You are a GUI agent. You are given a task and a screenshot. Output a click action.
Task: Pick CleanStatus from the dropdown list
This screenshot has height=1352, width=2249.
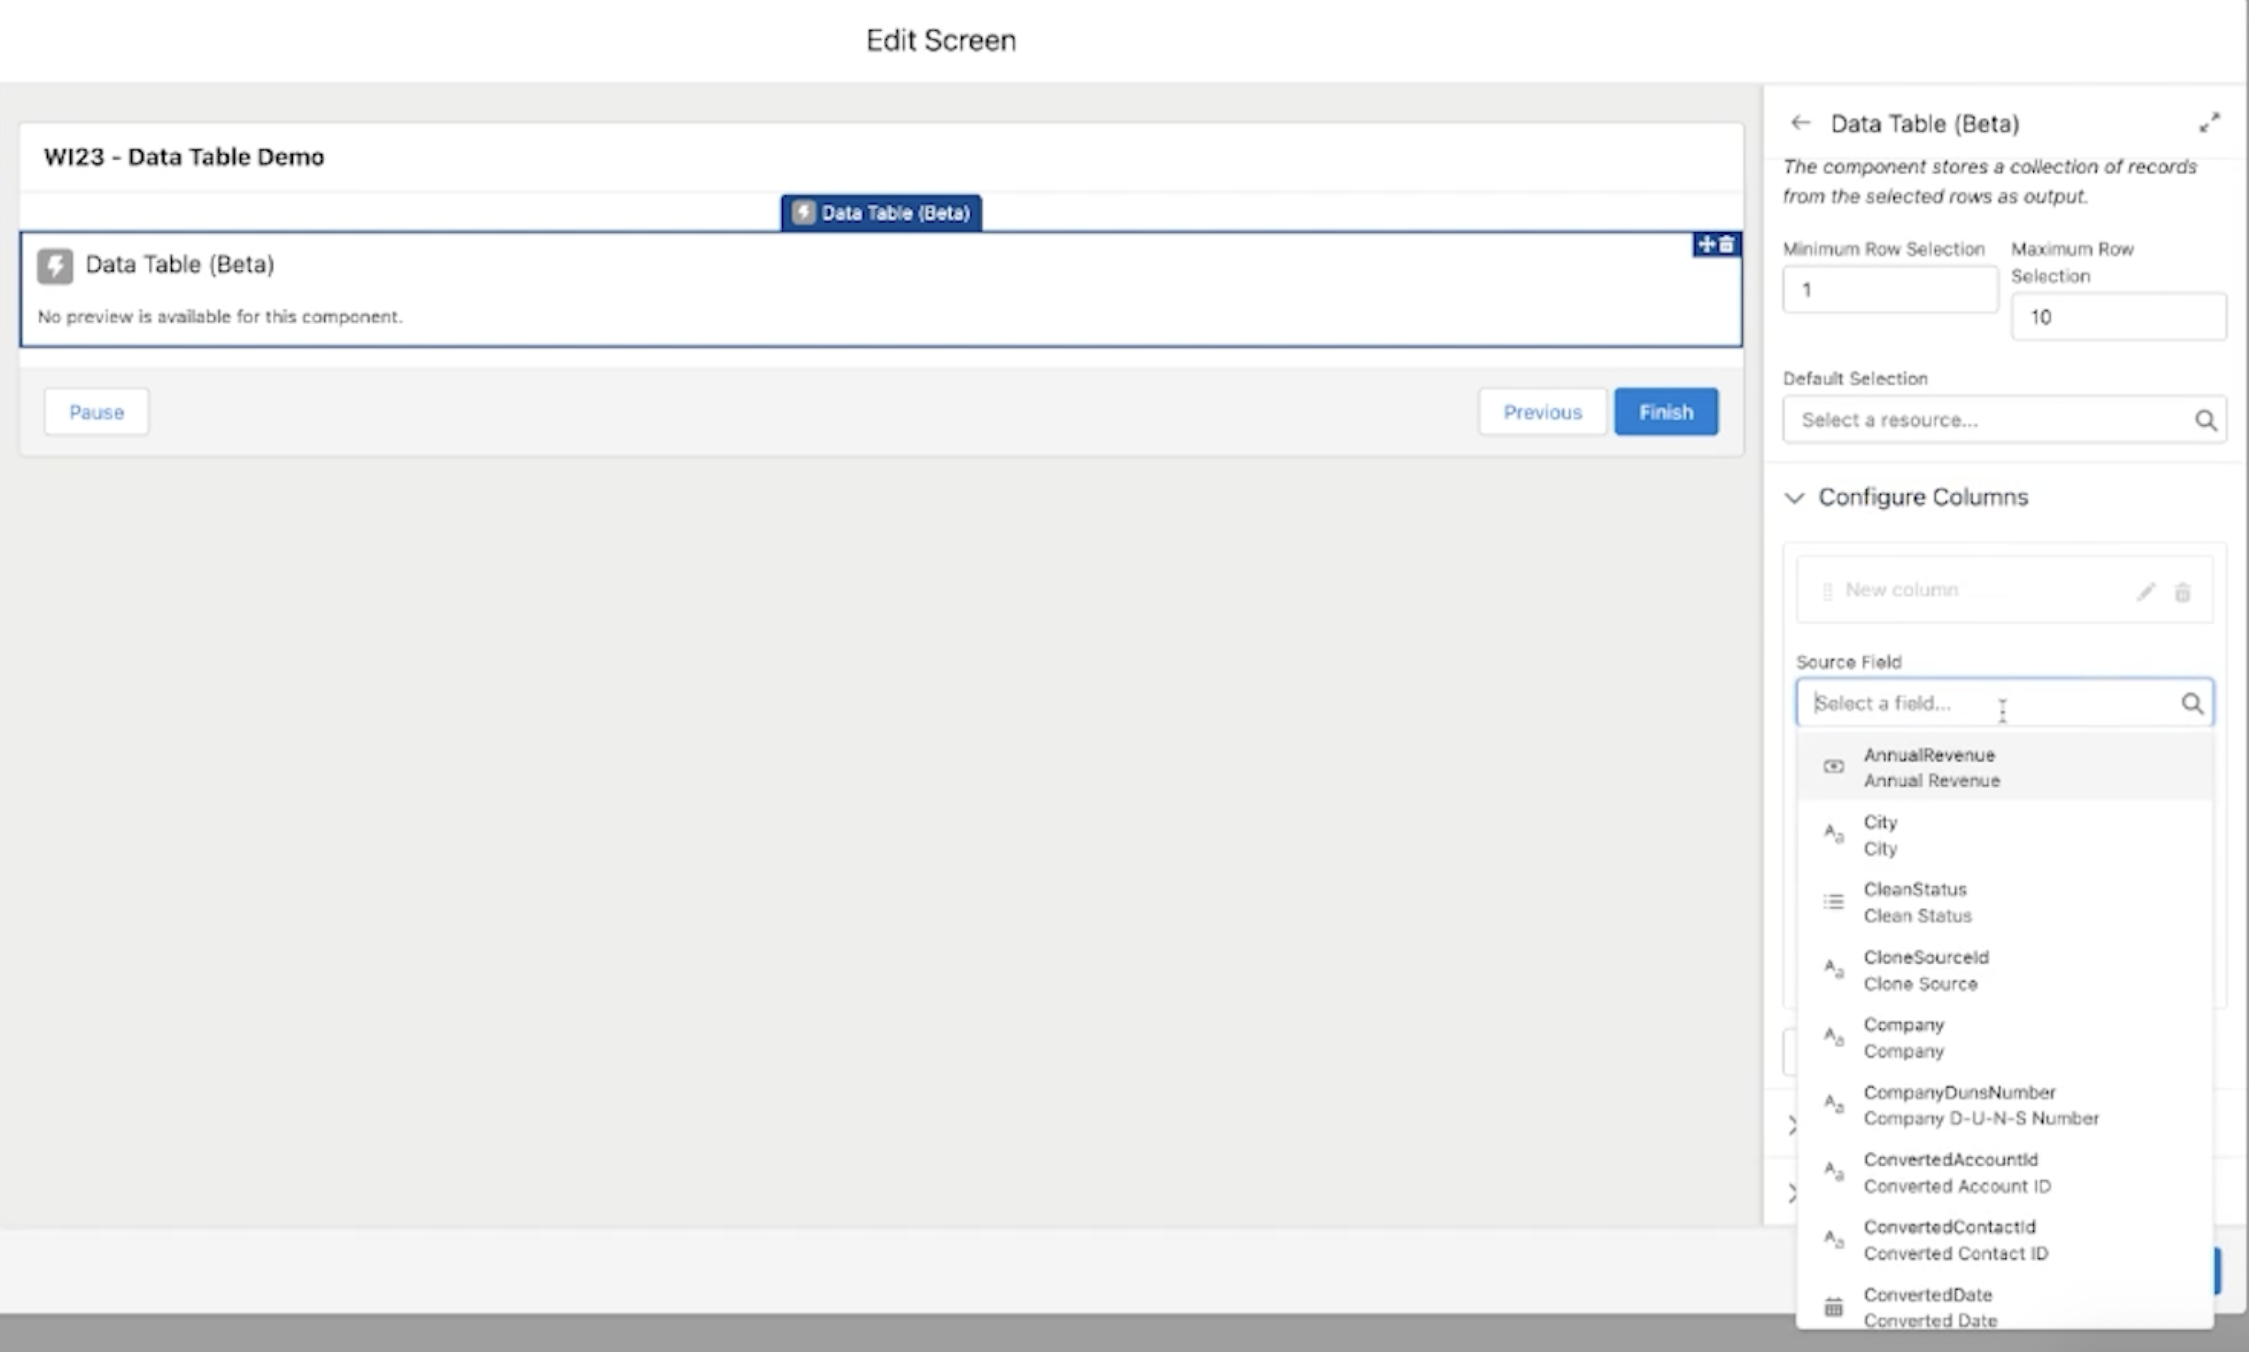pyautogui.click(x=1916, y=902)
